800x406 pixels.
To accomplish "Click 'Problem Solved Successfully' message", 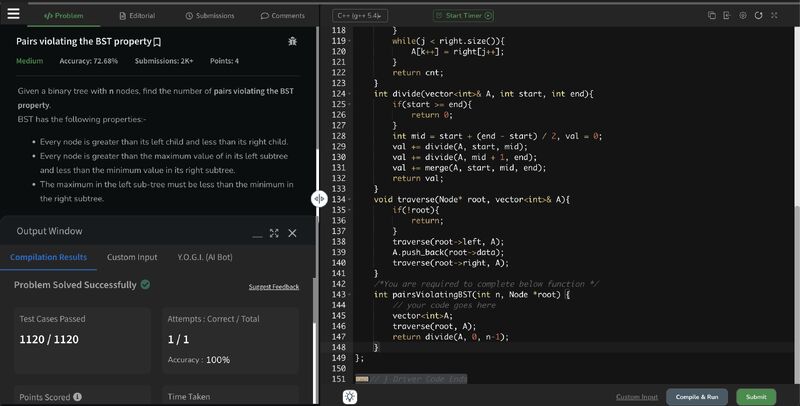I will tap(75, 285).
